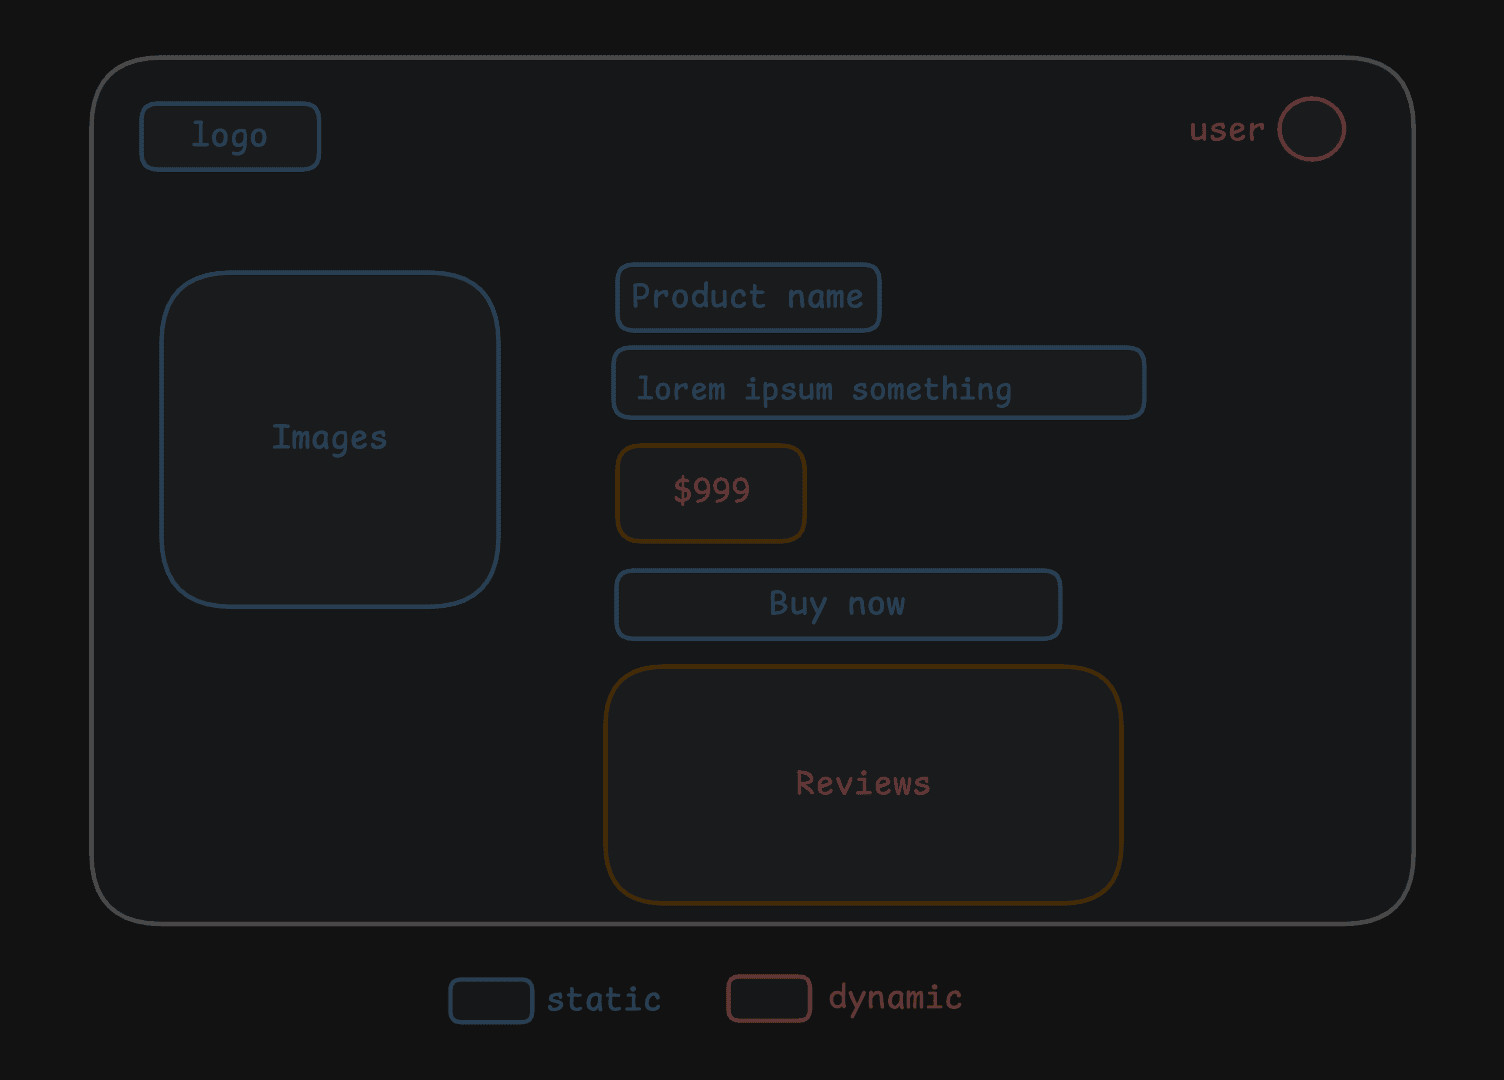Click the 'Product name' text
Image resolution: width=1504 pixels, height=1080 pixels.
tap(747, 297)
